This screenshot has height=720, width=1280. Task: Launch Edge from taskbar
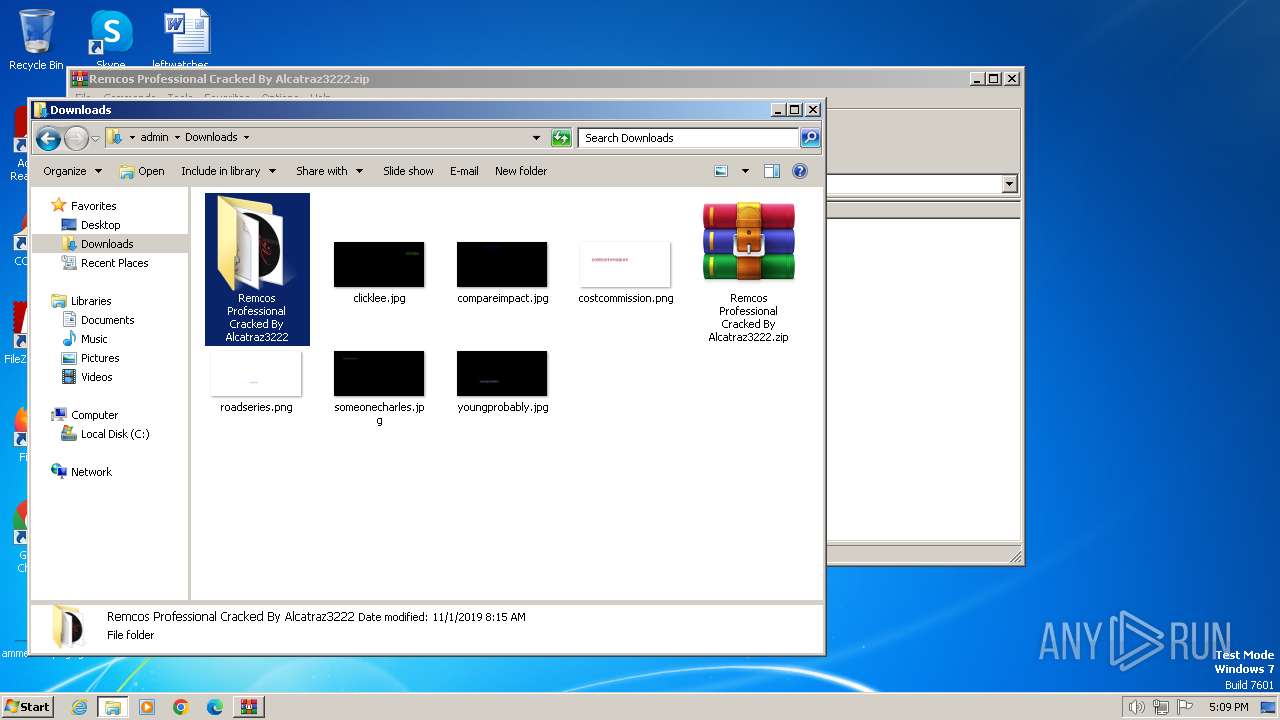click(215, 707)
